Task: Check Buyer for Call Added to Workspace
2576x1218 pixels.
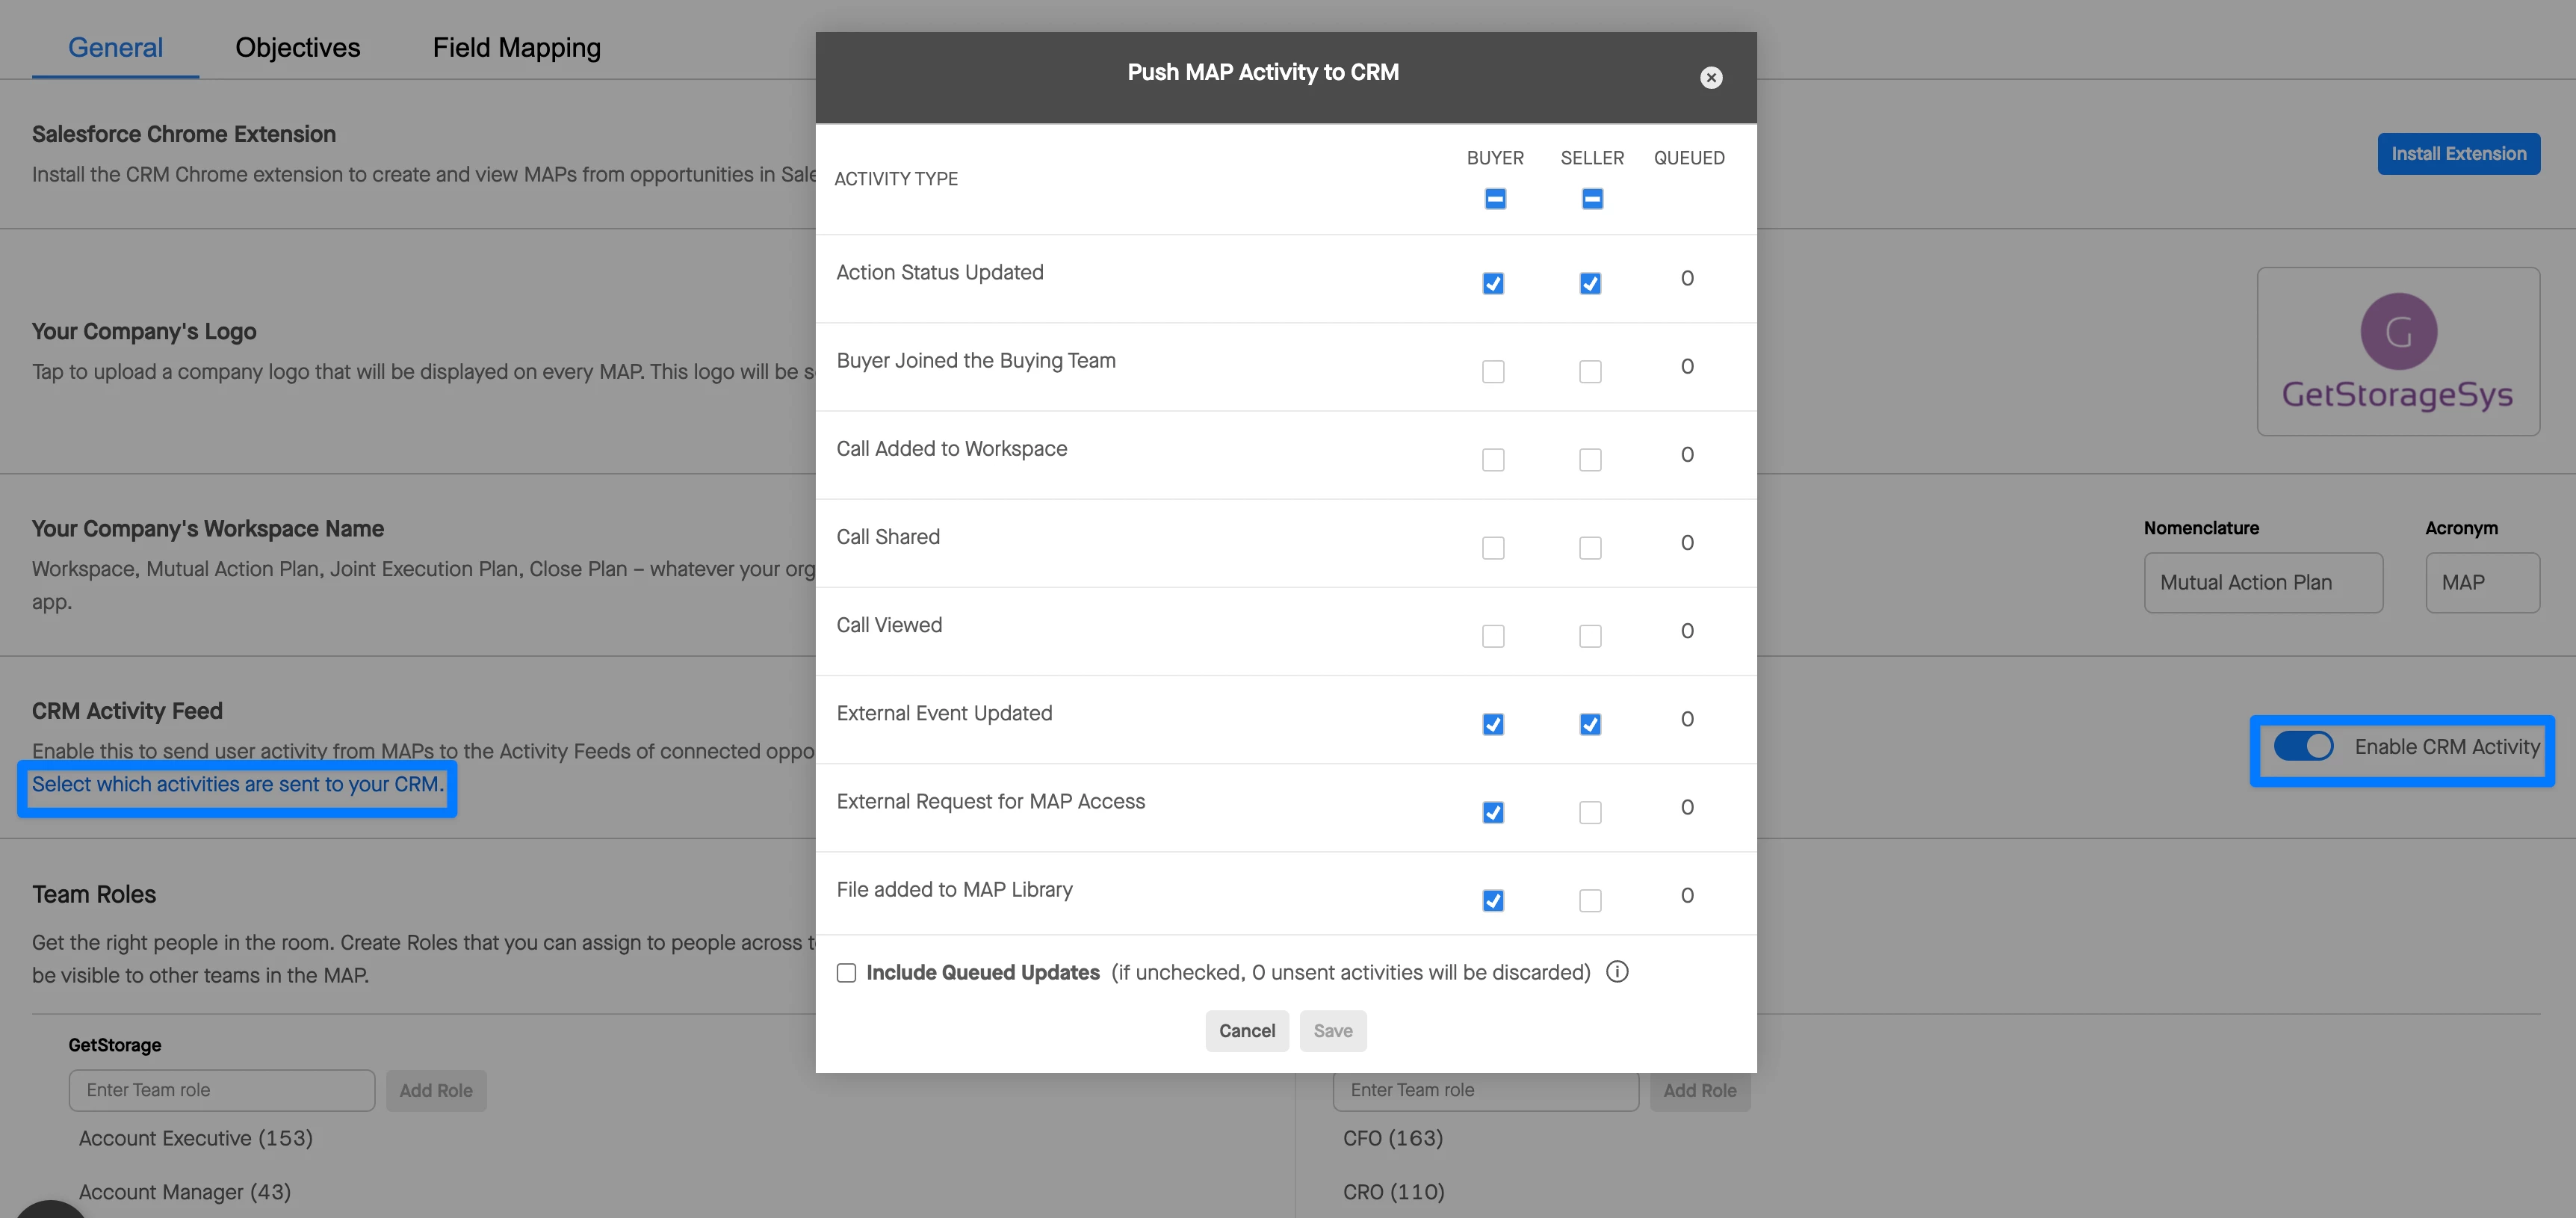Action: click(x=1493, y=460)
